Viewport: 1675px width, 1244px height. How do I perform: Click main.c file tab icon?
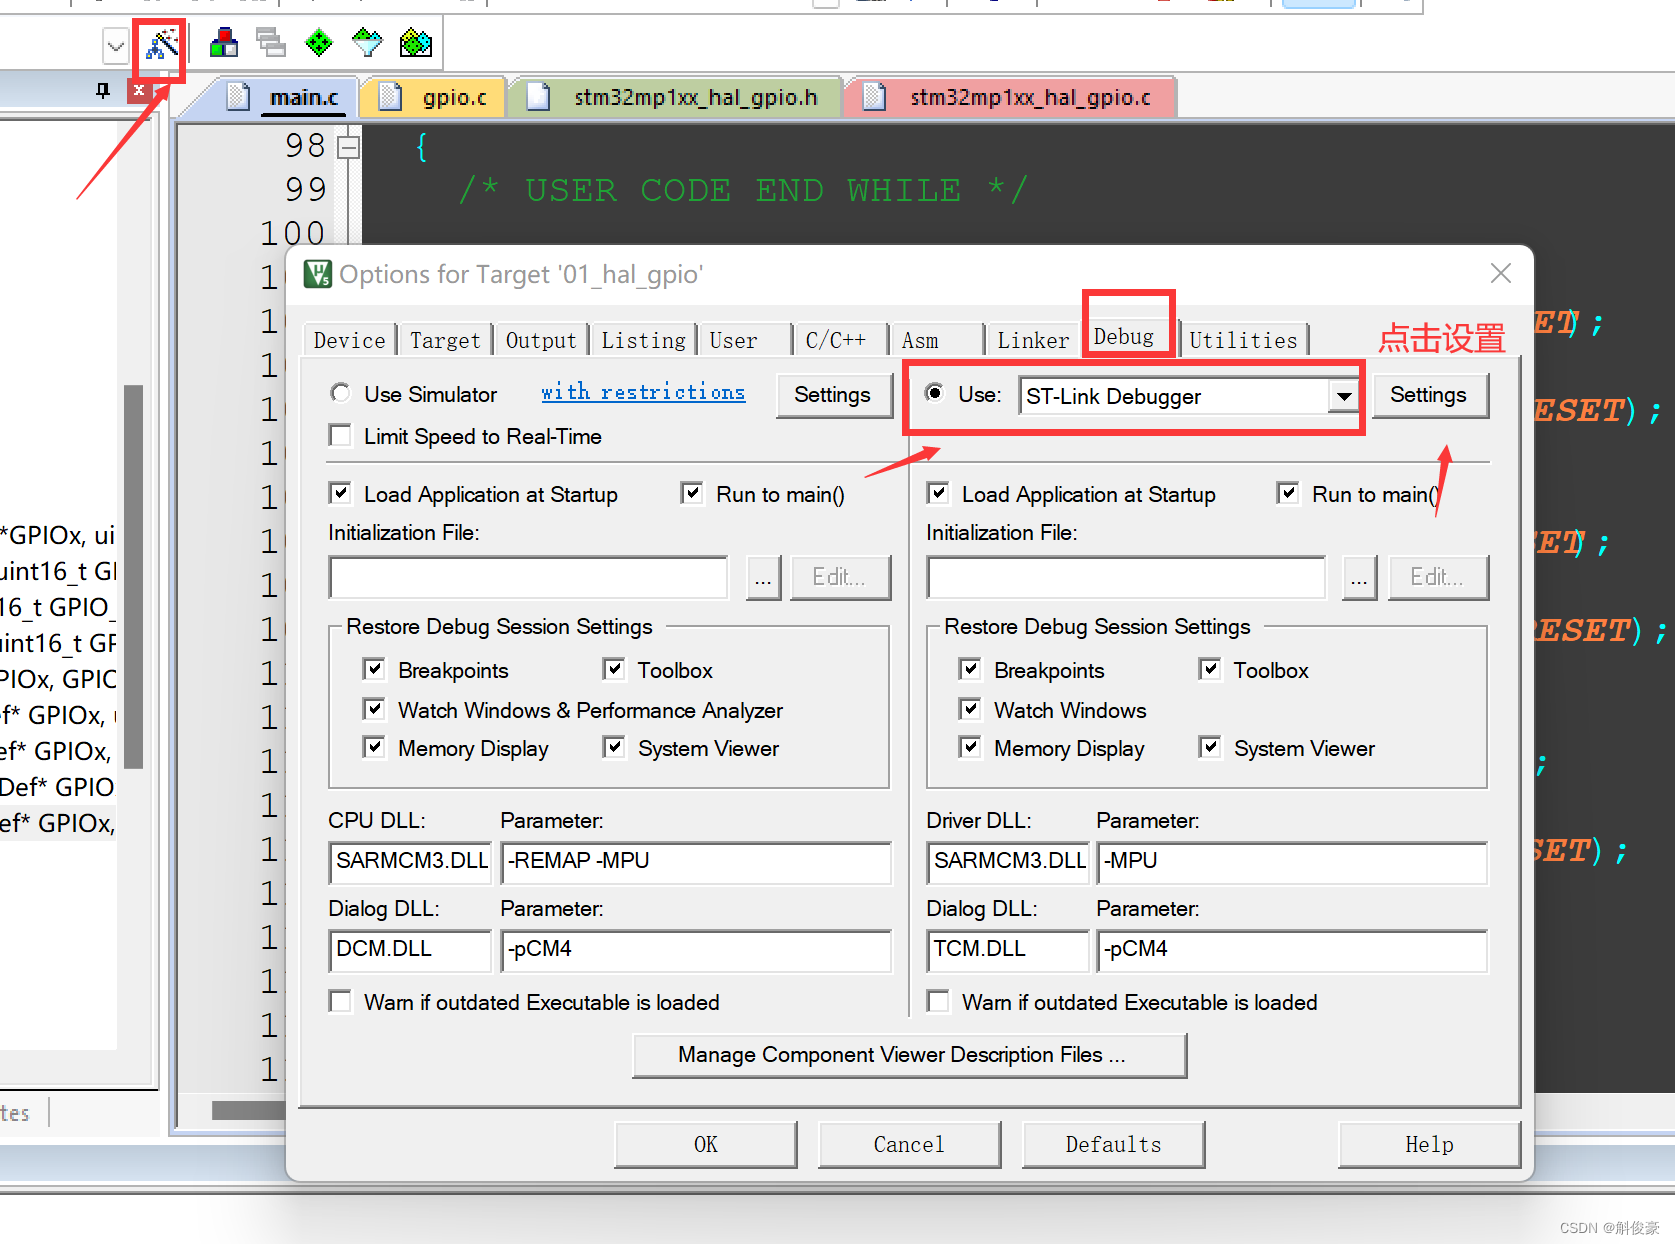pyautogui.click(x=238, y=97)
